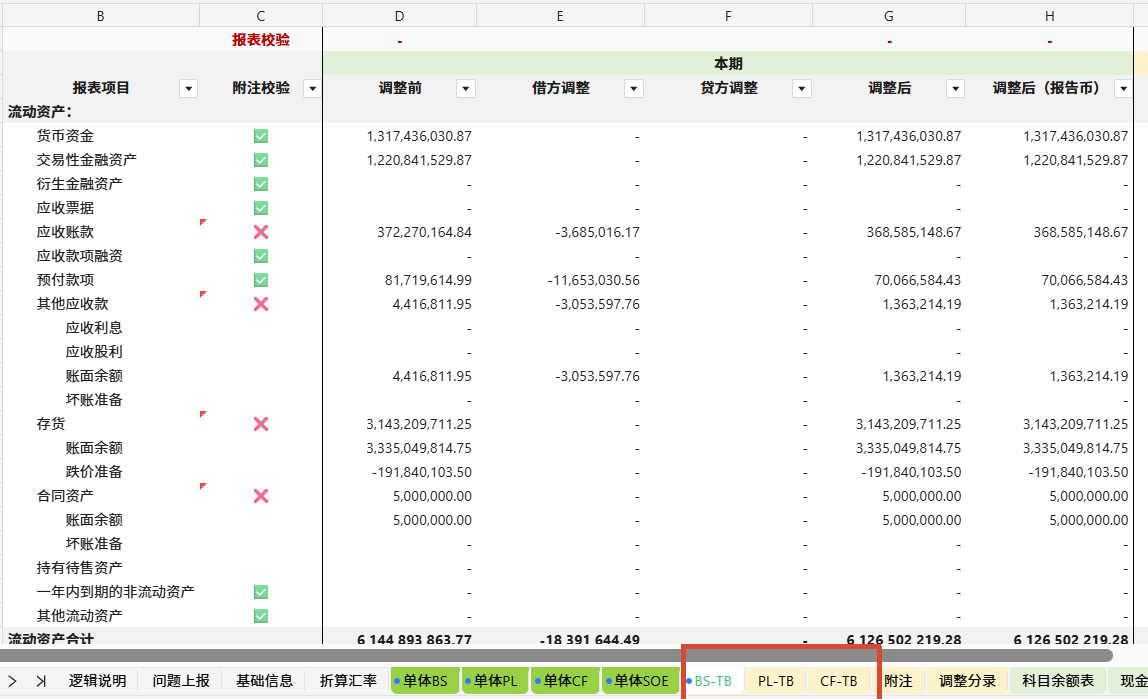Click the check mark for 一年内到期的非流动资产
This screenshot has width=1148, height=699.
click(x=261, y=592)
